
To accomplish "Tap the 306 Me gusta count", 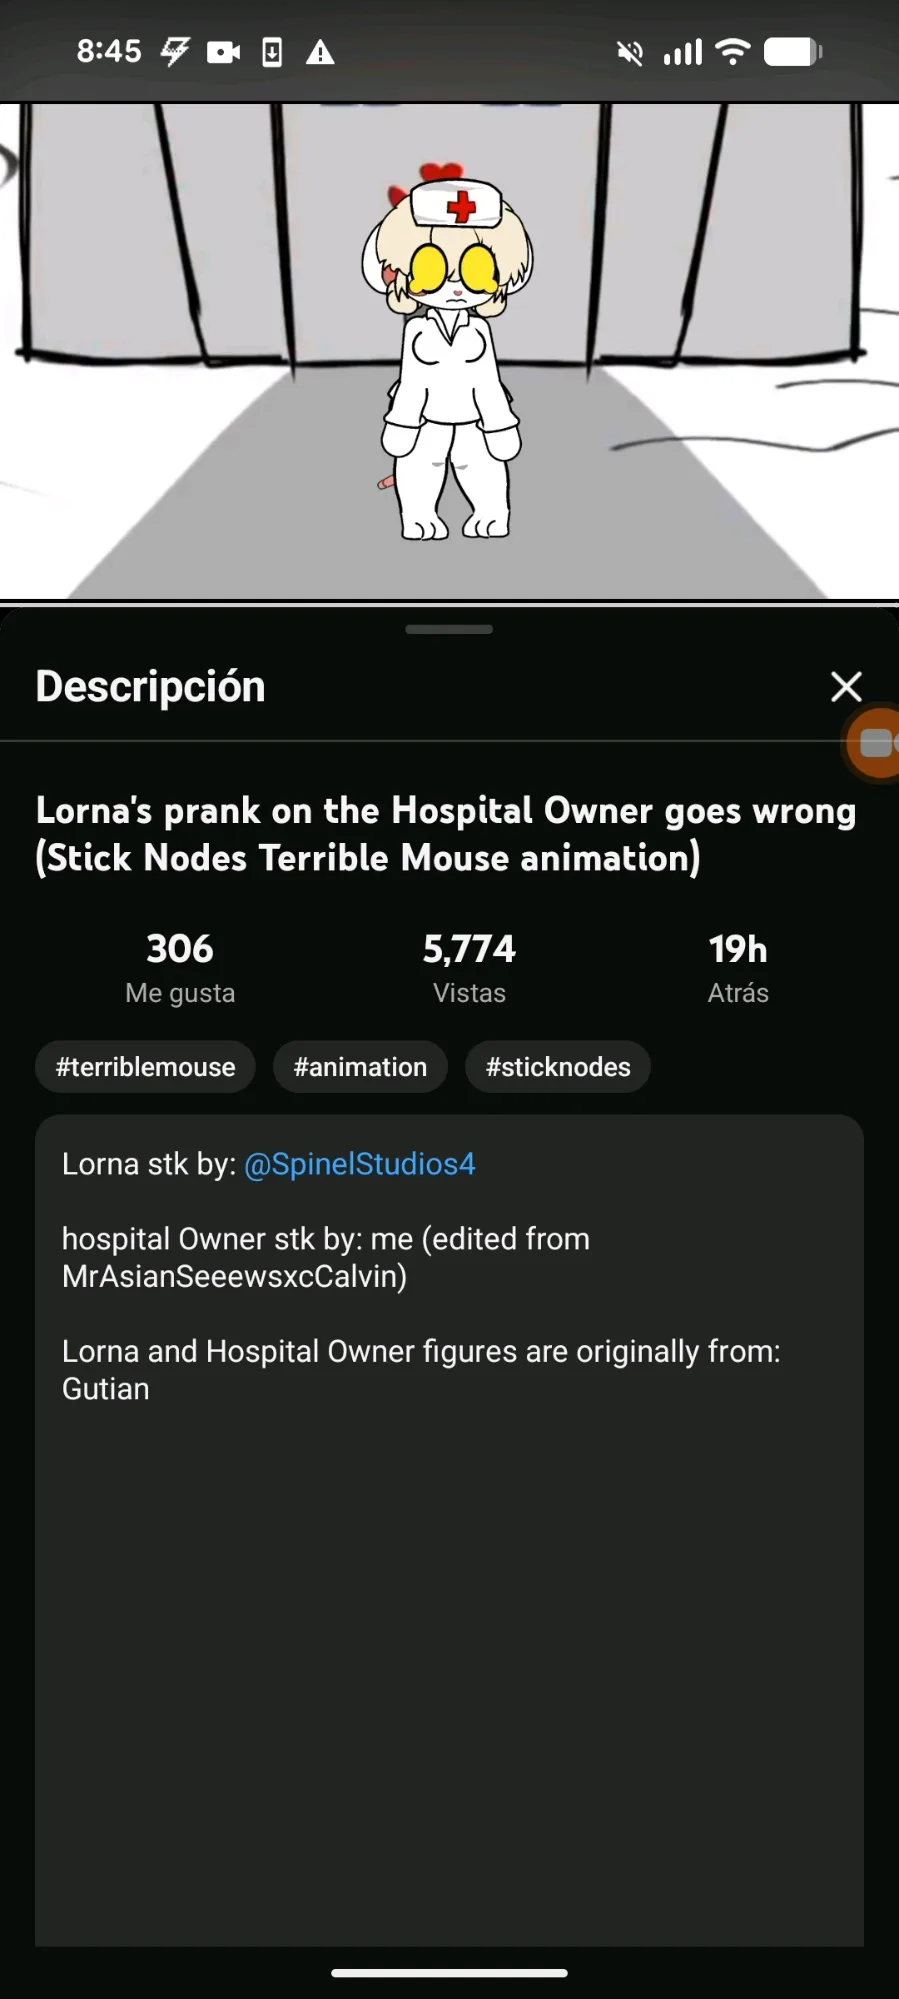I will click(180, 966).
